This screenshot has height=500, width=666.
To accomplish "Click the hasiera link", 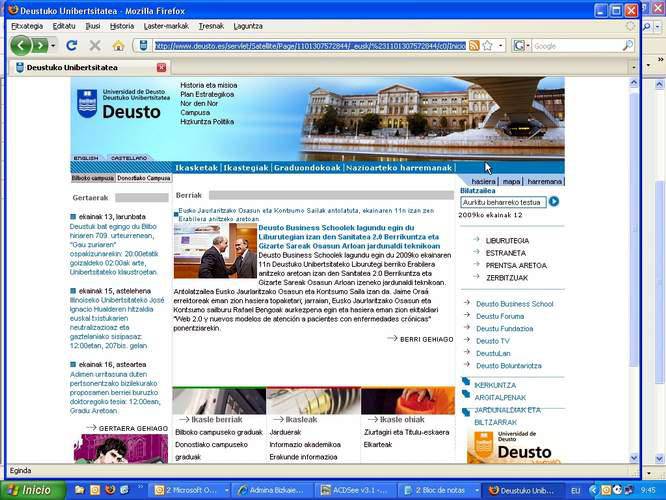I will point(483,181).
